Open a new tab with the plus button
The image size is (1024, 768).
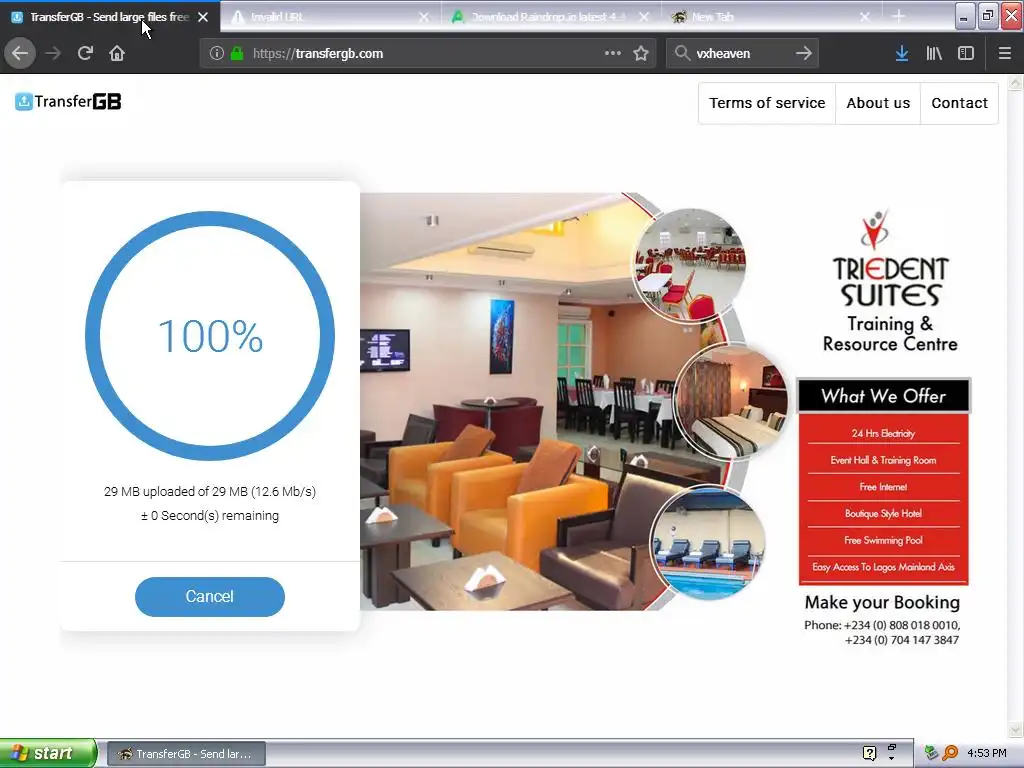(899, 16)
